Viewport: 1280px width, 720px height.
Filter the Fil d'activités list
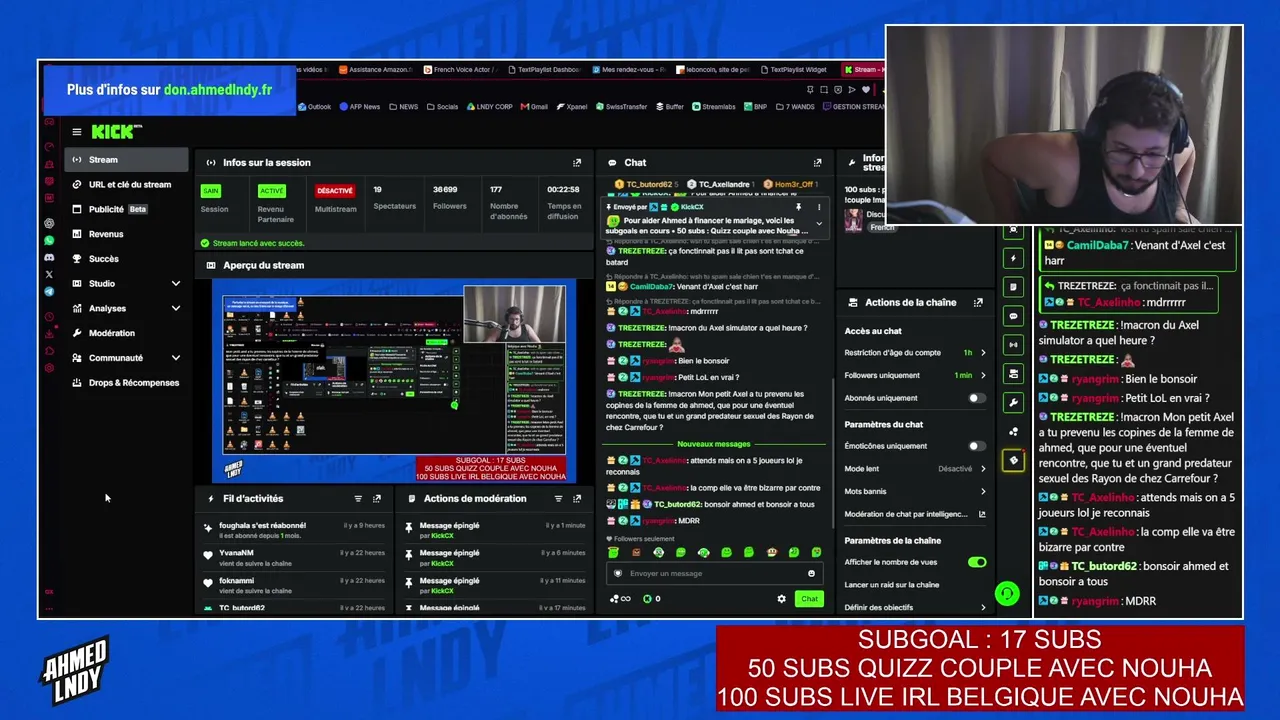coord(358,498)
